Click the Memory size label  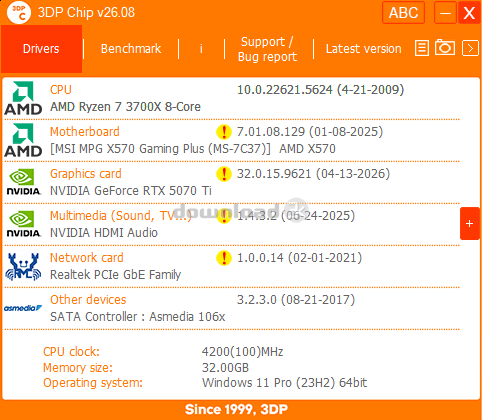(78, 368)
